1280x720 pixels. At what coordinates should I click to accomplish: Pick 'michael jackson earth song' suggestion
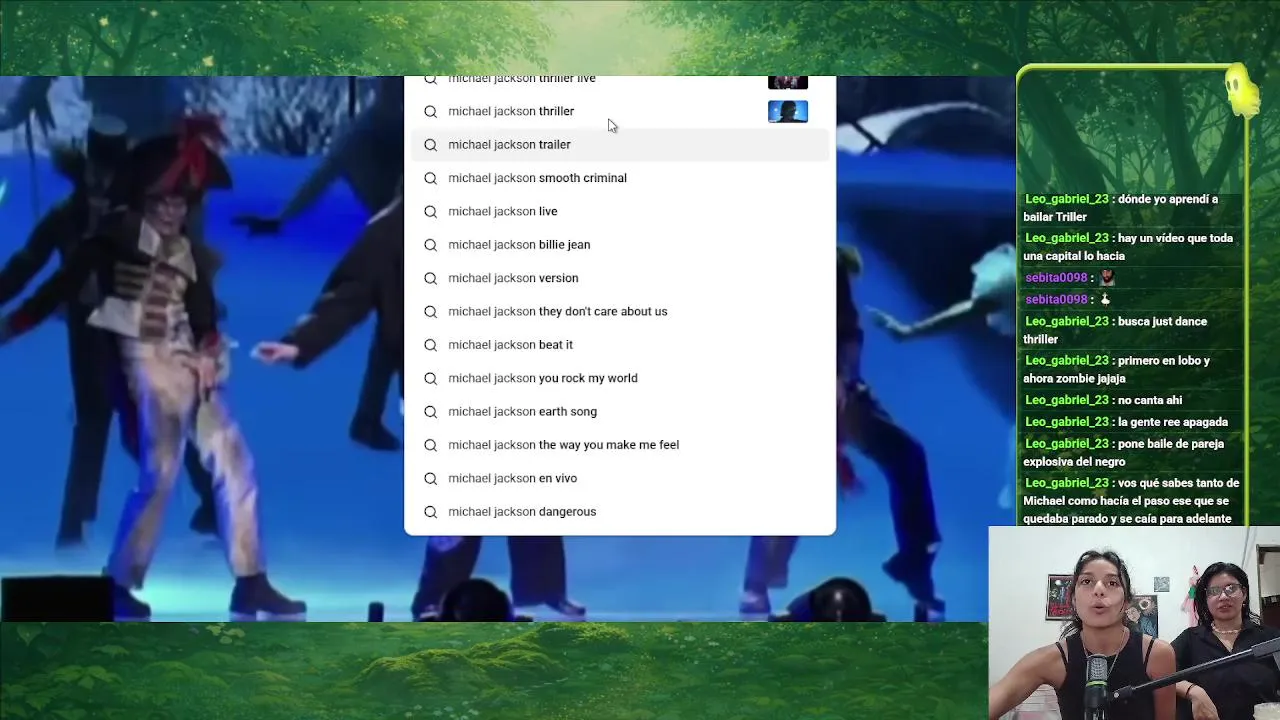click(620, 411)
